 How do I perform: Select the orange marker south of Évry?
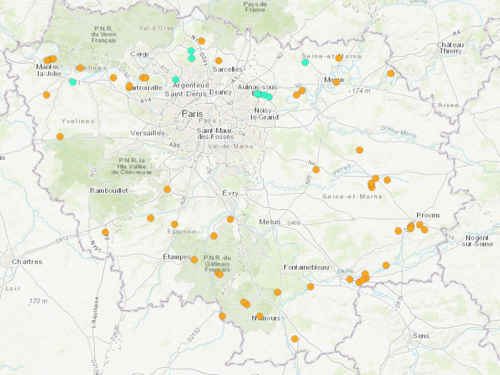[230, 219]
